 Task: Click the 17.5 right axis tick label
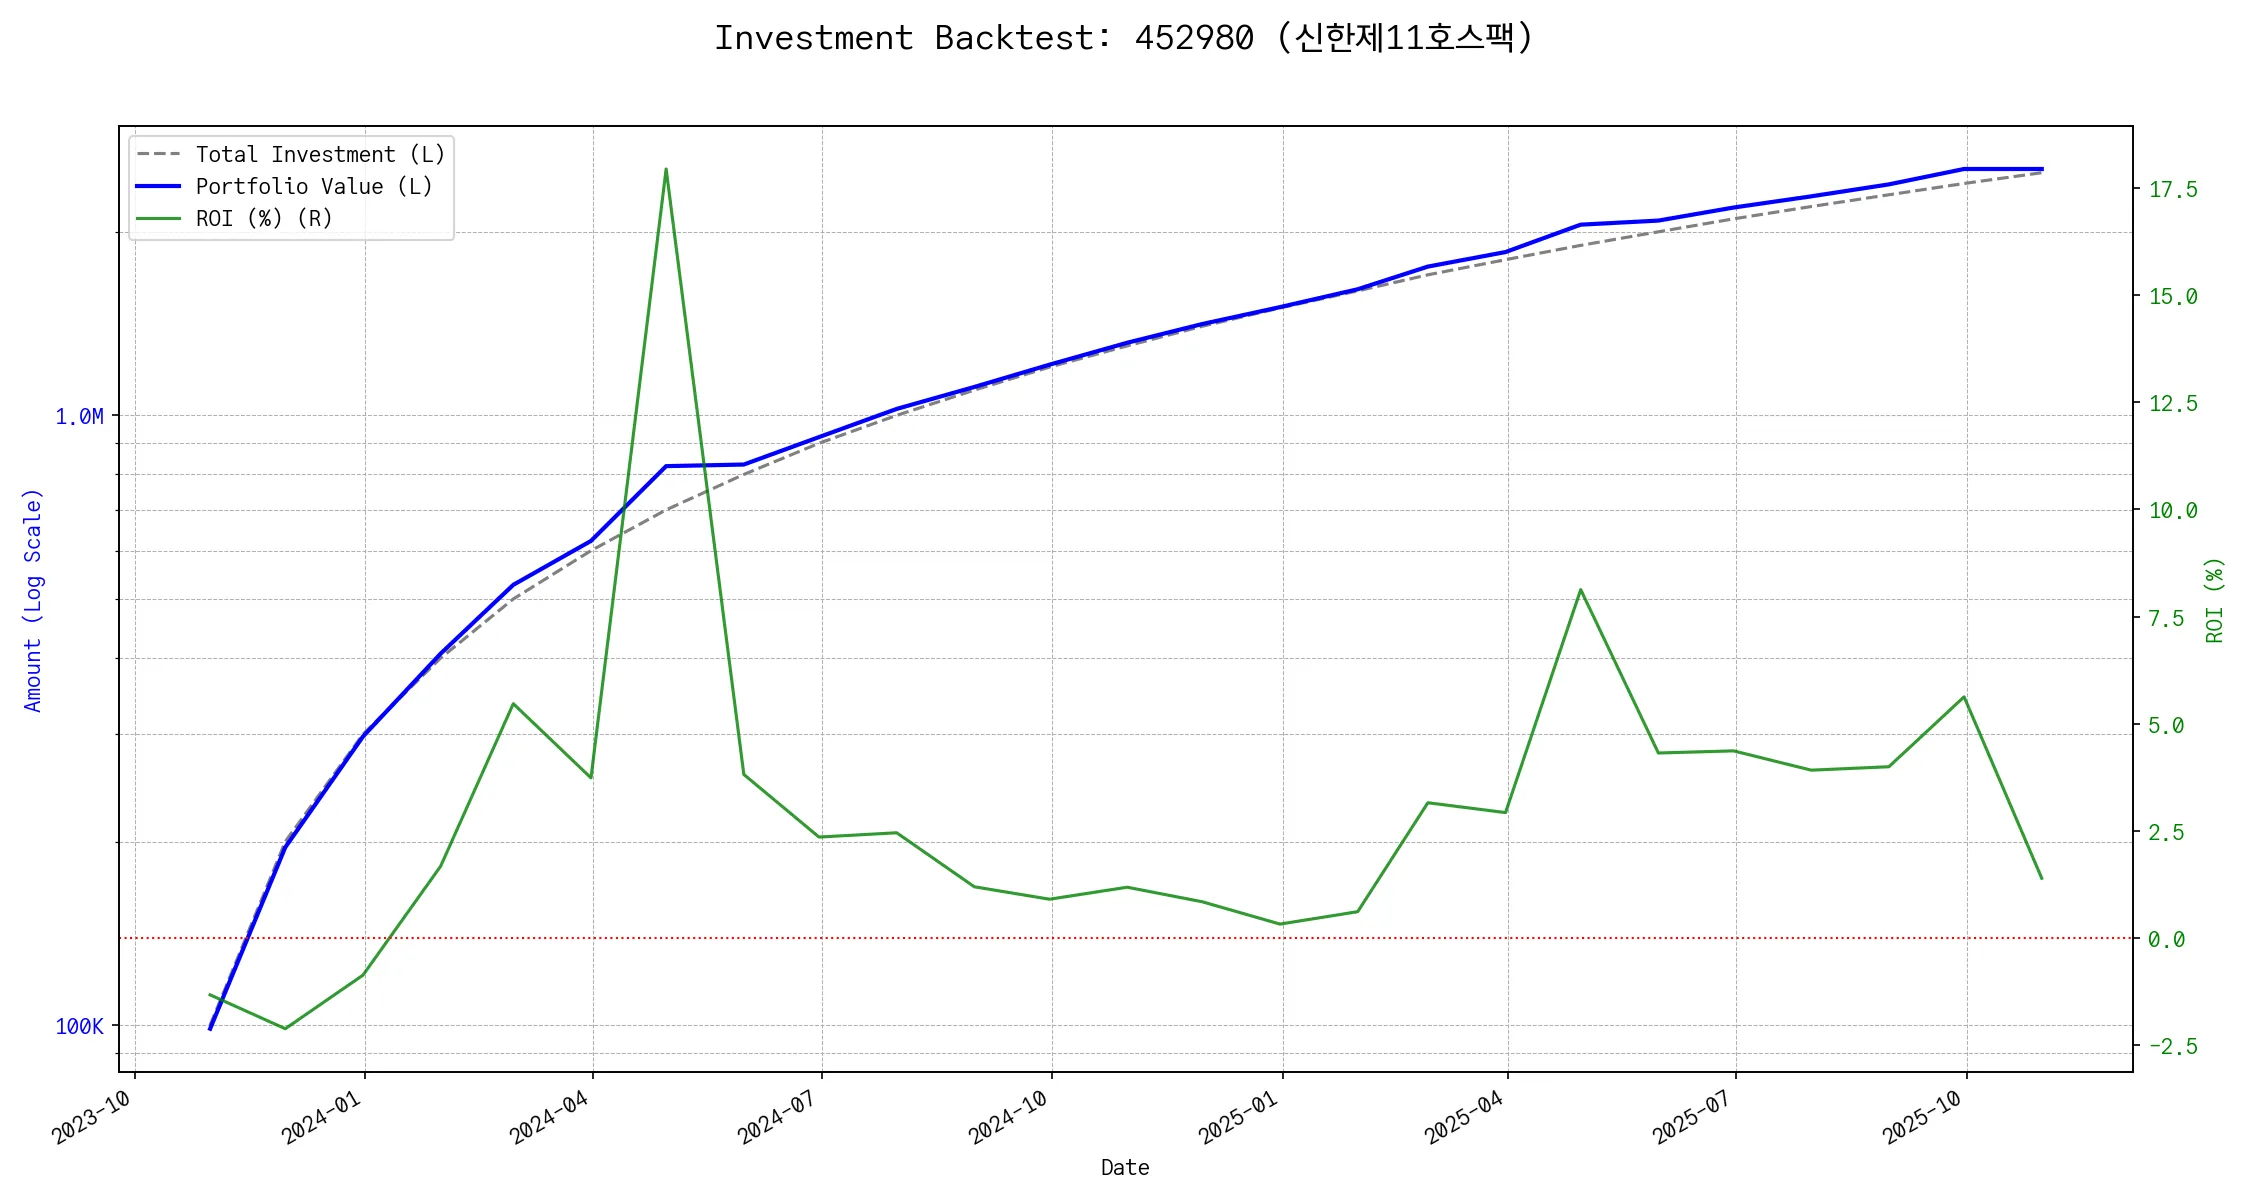pos(2173,190)
